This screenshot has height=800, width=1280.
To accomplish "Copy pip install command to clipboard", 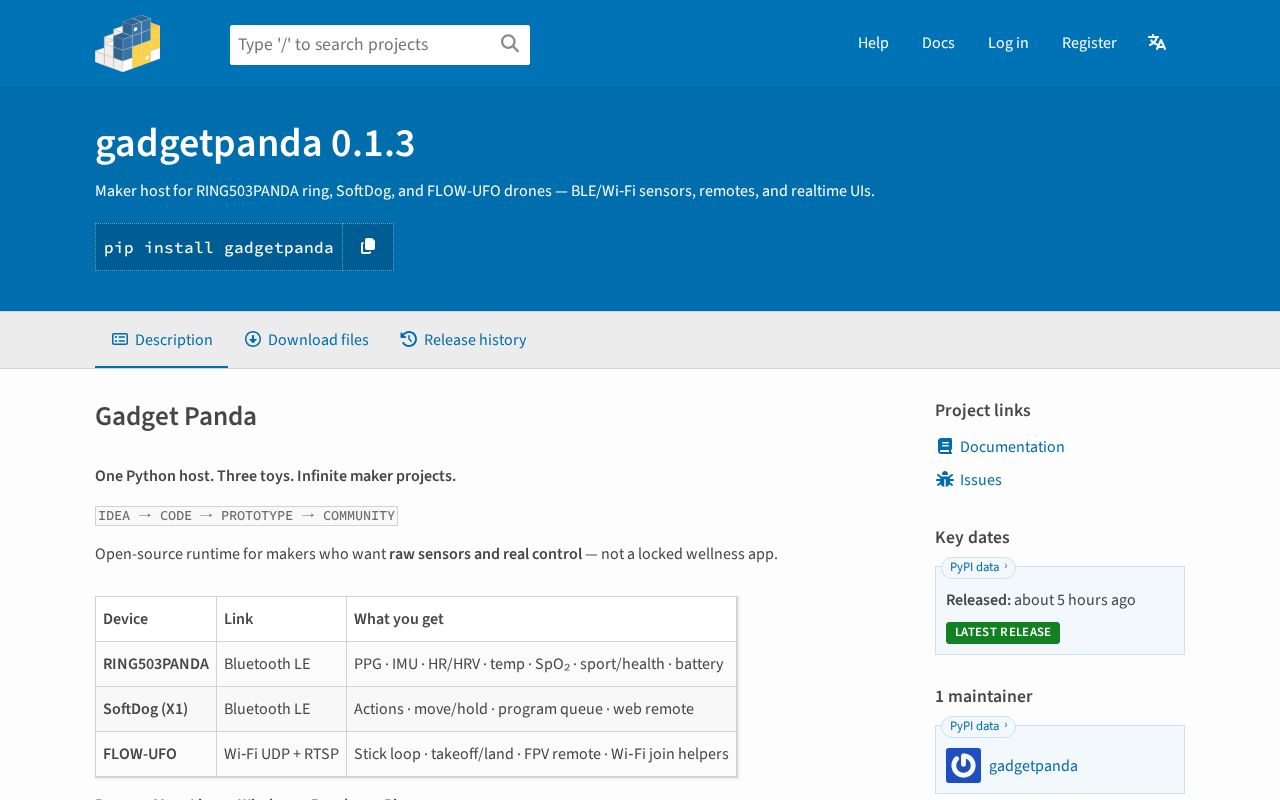I will click(x=368, y=247).
